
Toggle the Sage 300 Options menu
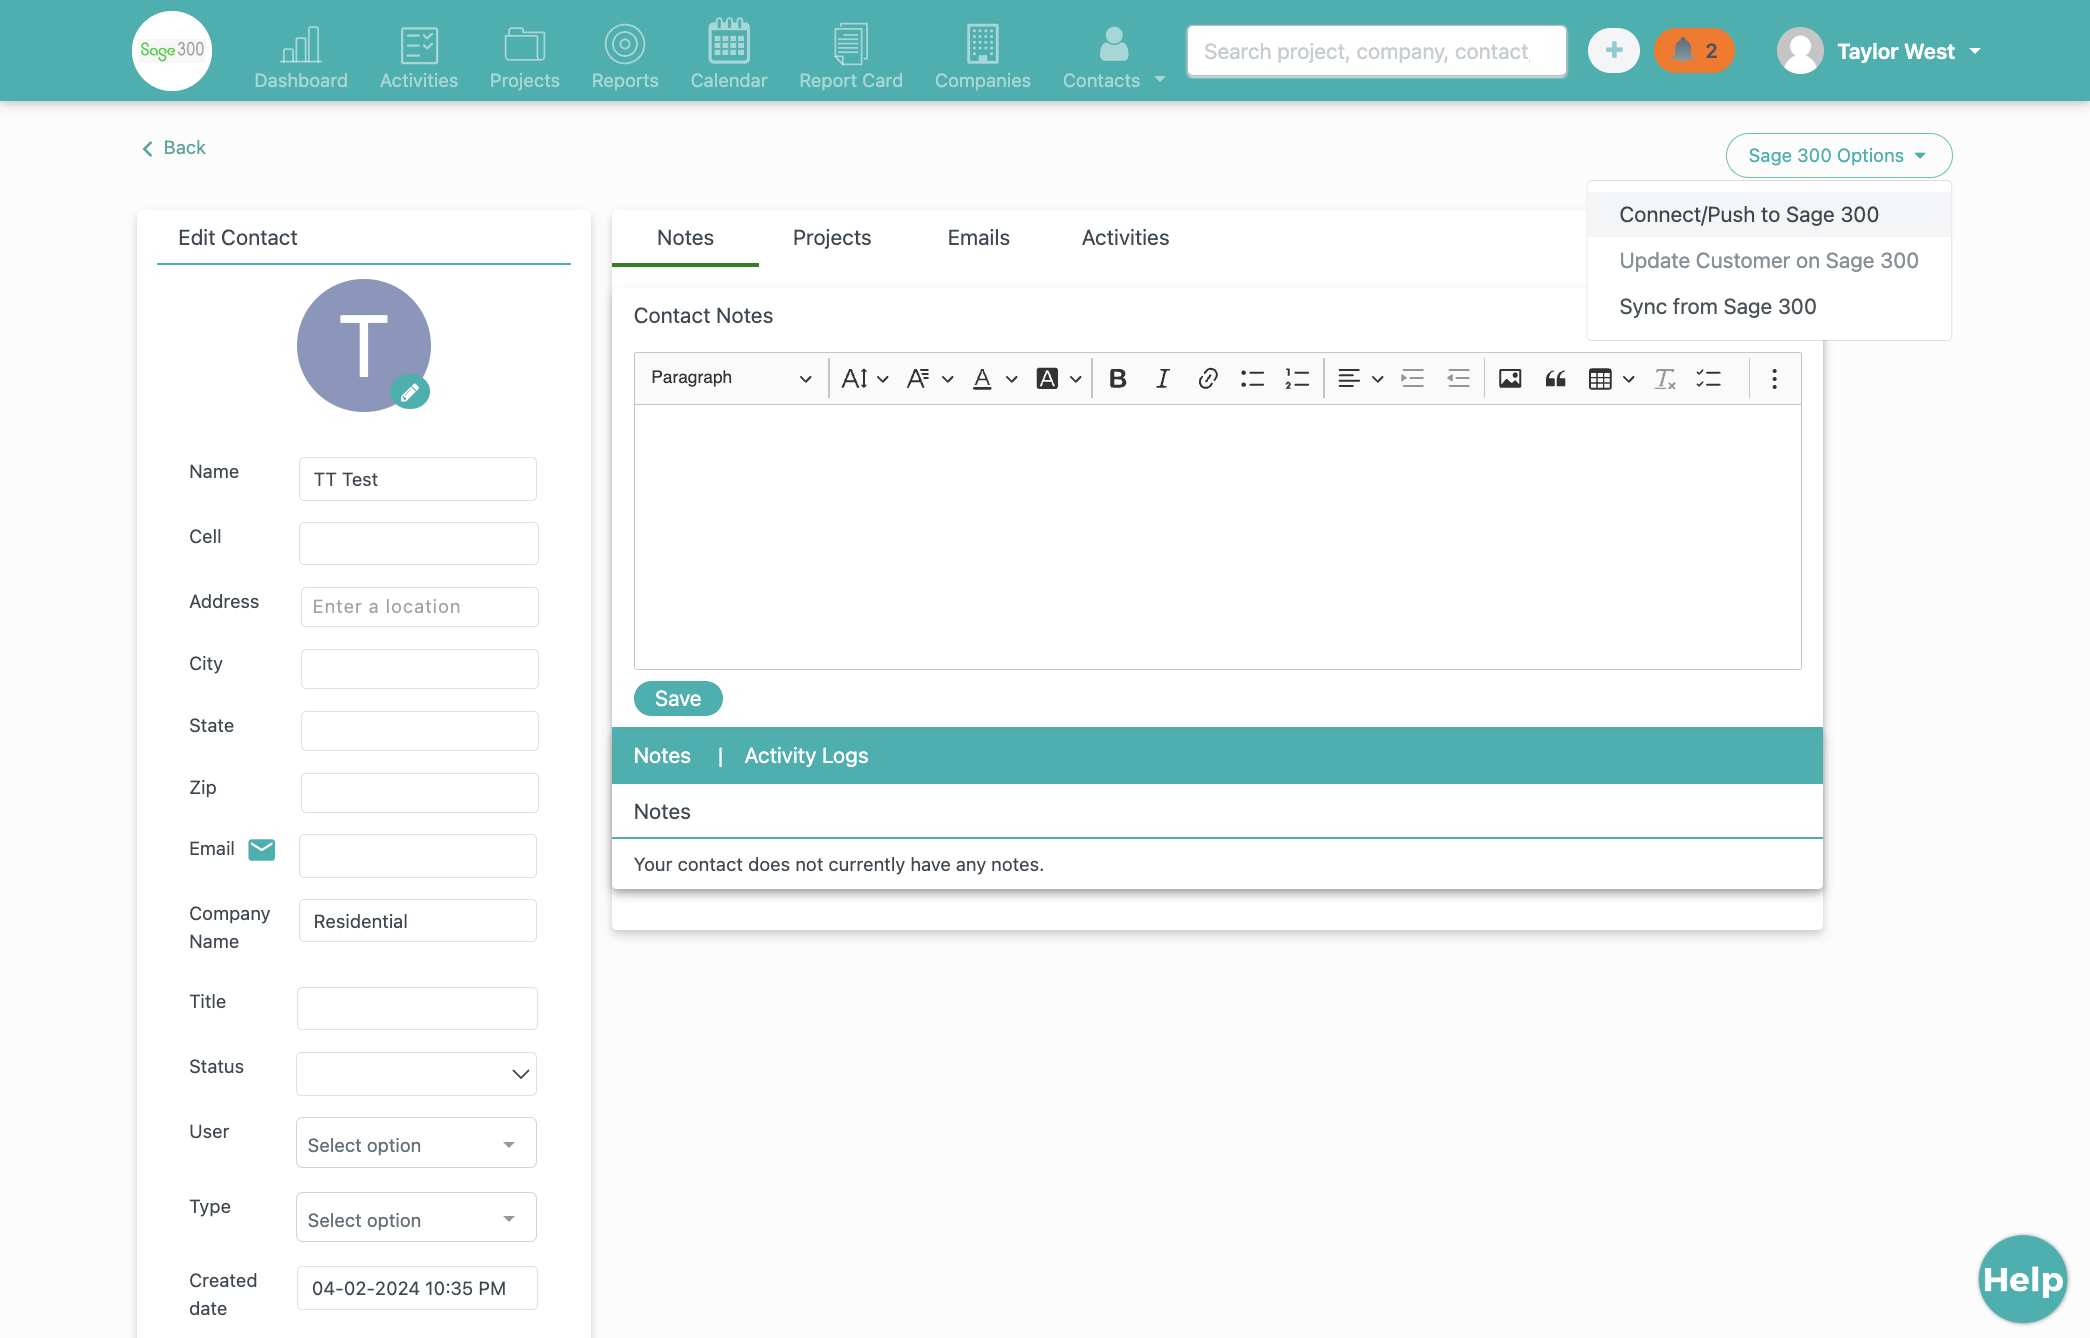[1838, 155]
